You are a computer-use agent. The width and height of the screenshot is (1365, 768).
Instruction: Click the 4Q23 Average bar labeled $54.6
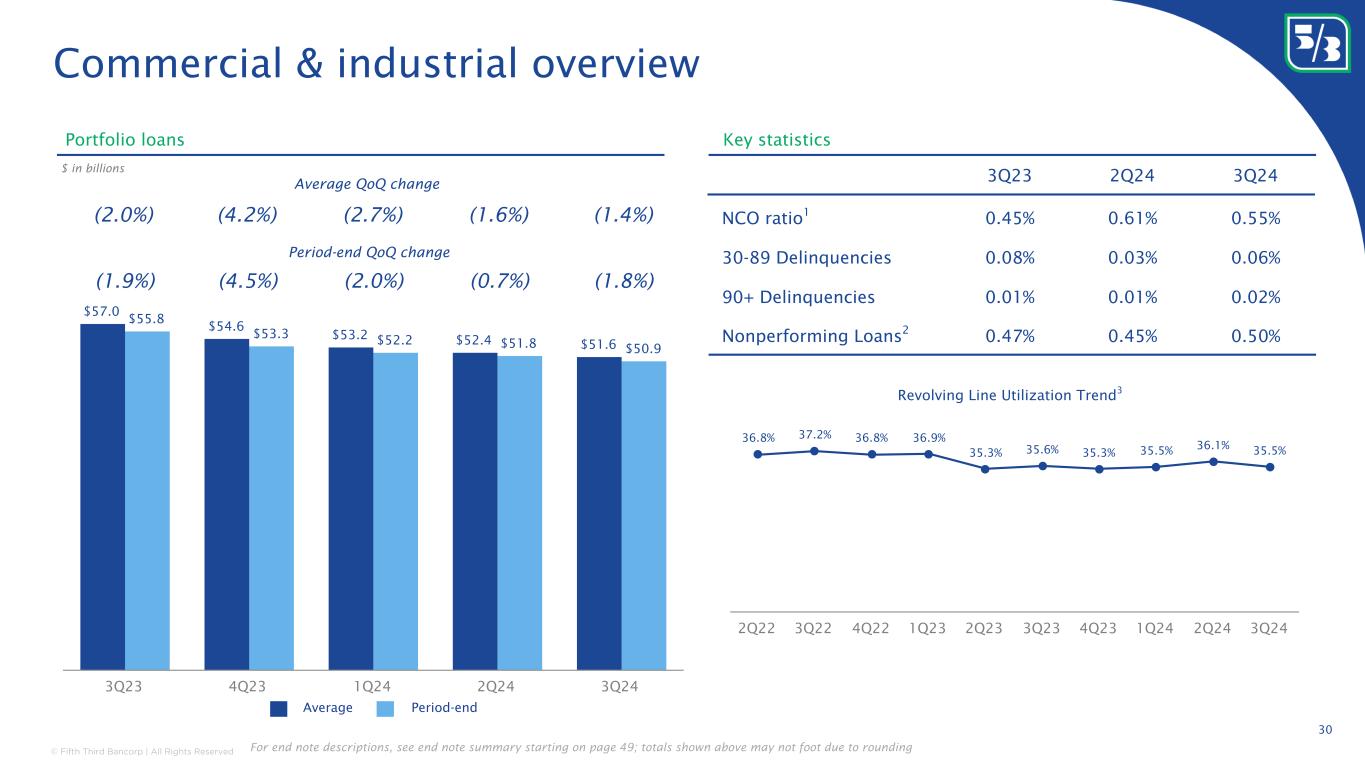(x=226, y=503)
